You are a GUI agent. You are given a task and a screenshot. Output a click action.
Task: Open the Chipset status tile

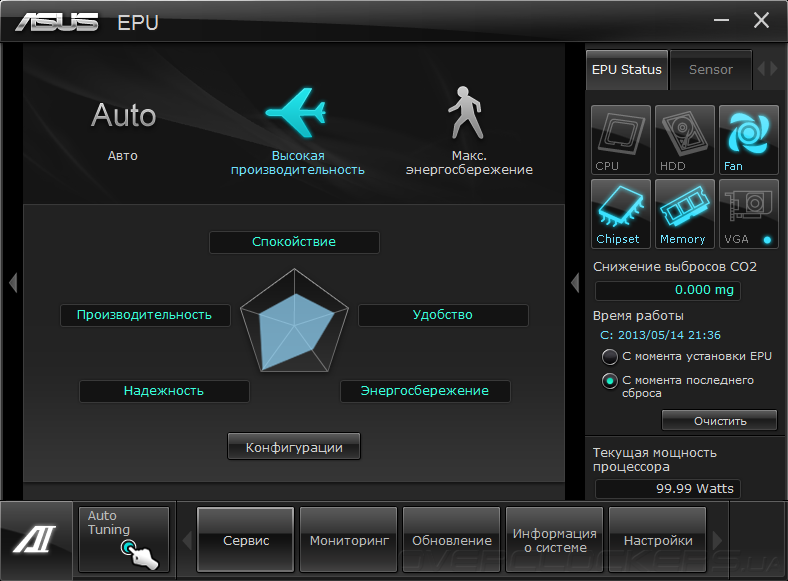621,214
